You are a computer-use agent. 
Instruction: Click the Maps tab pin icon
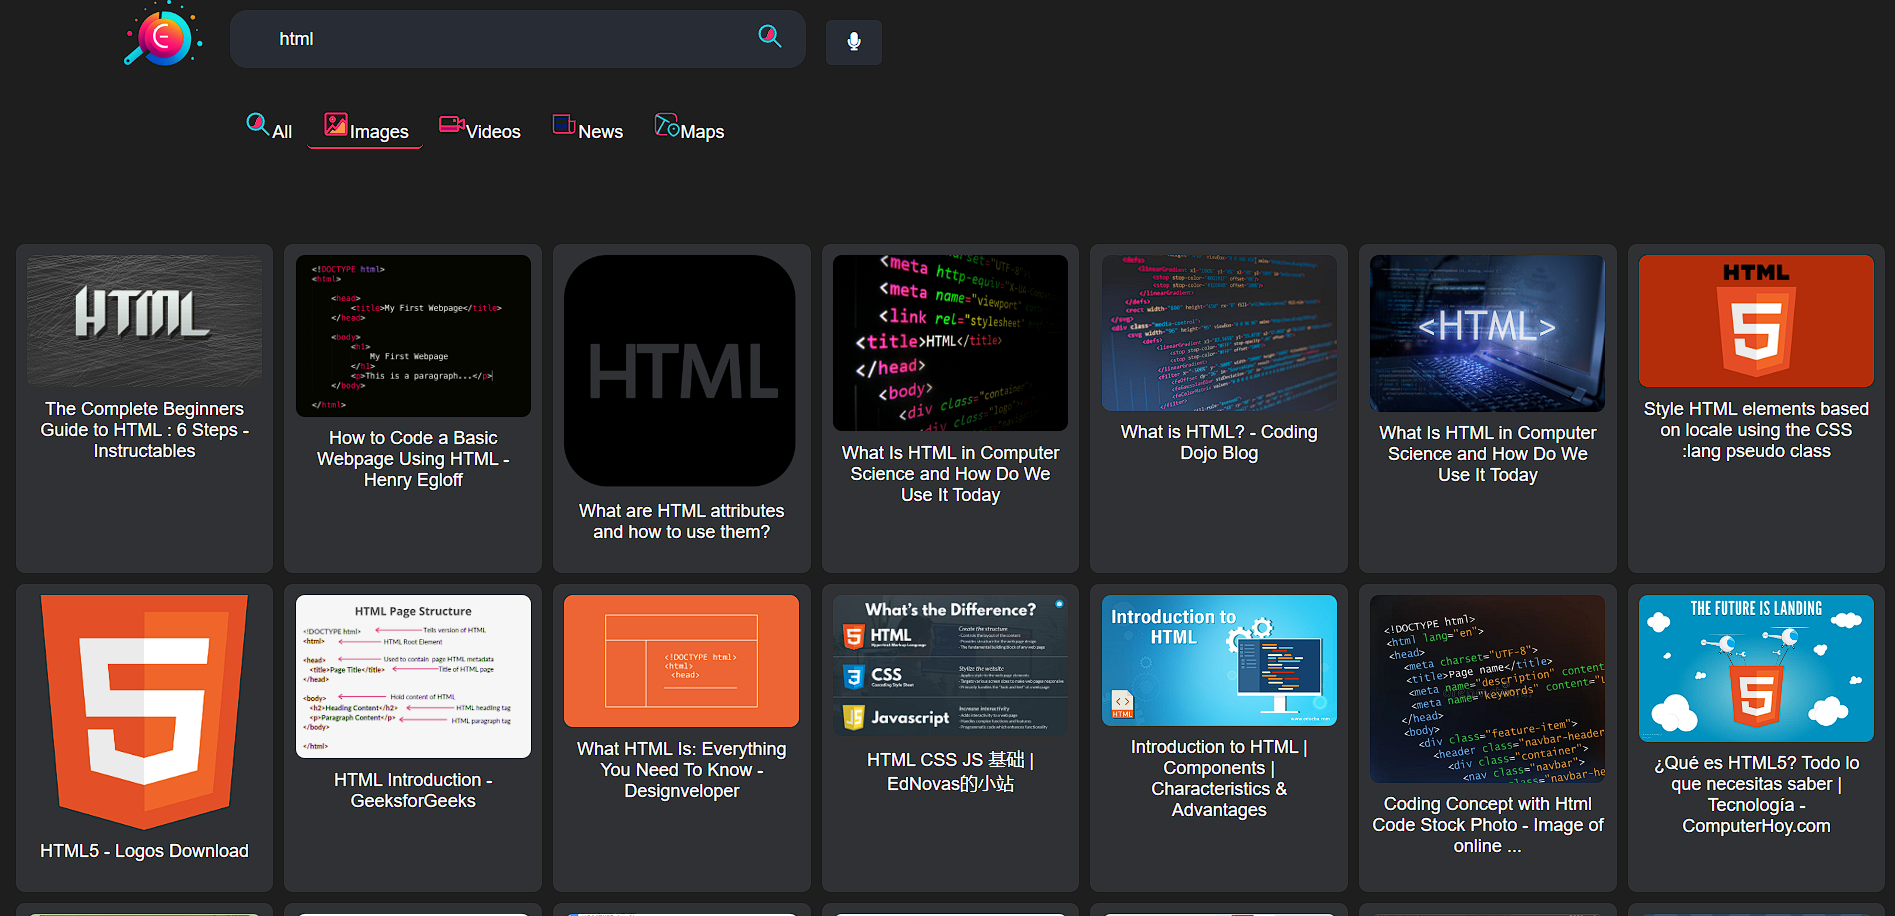667,124
